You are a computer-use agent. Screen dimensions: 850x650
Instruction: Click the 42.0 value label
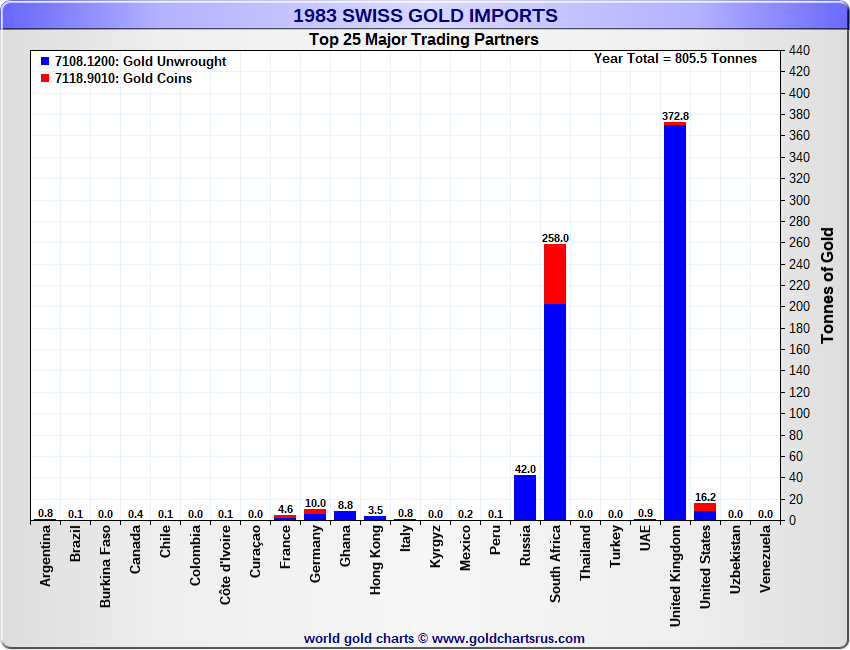tap(525, 469)
